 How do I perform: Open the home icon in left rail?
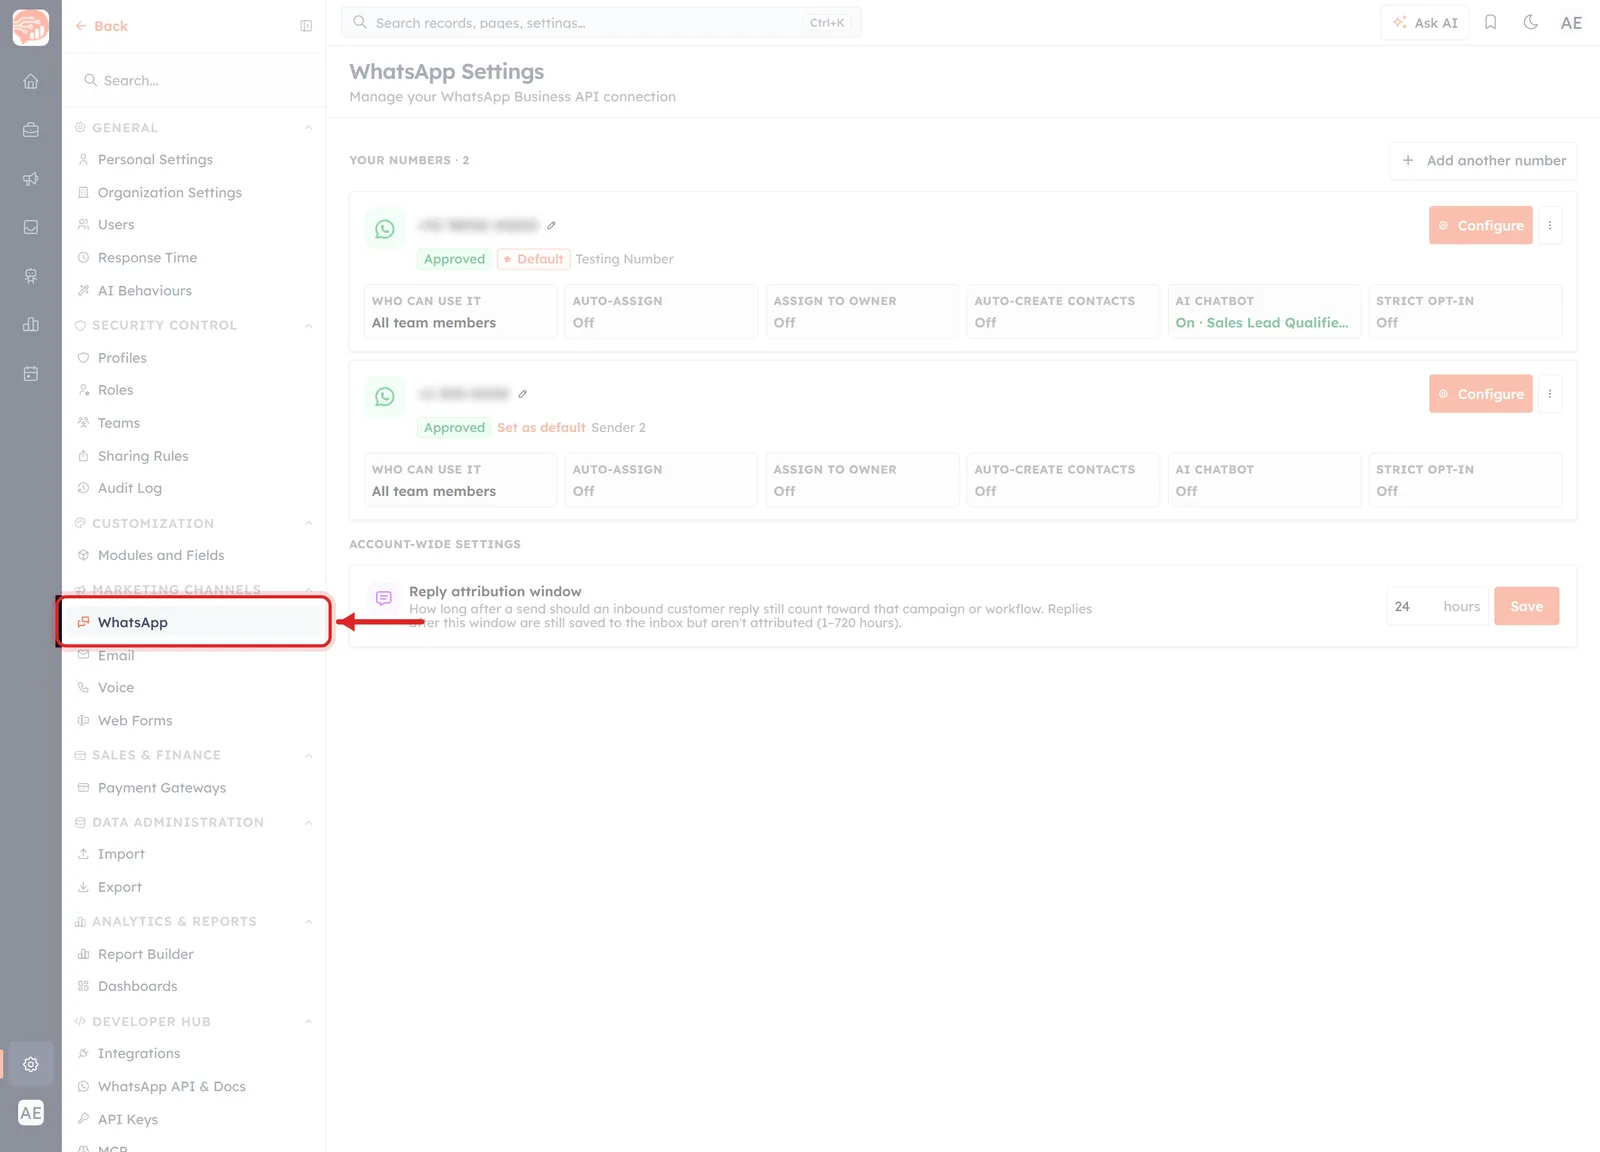point(31,81)
